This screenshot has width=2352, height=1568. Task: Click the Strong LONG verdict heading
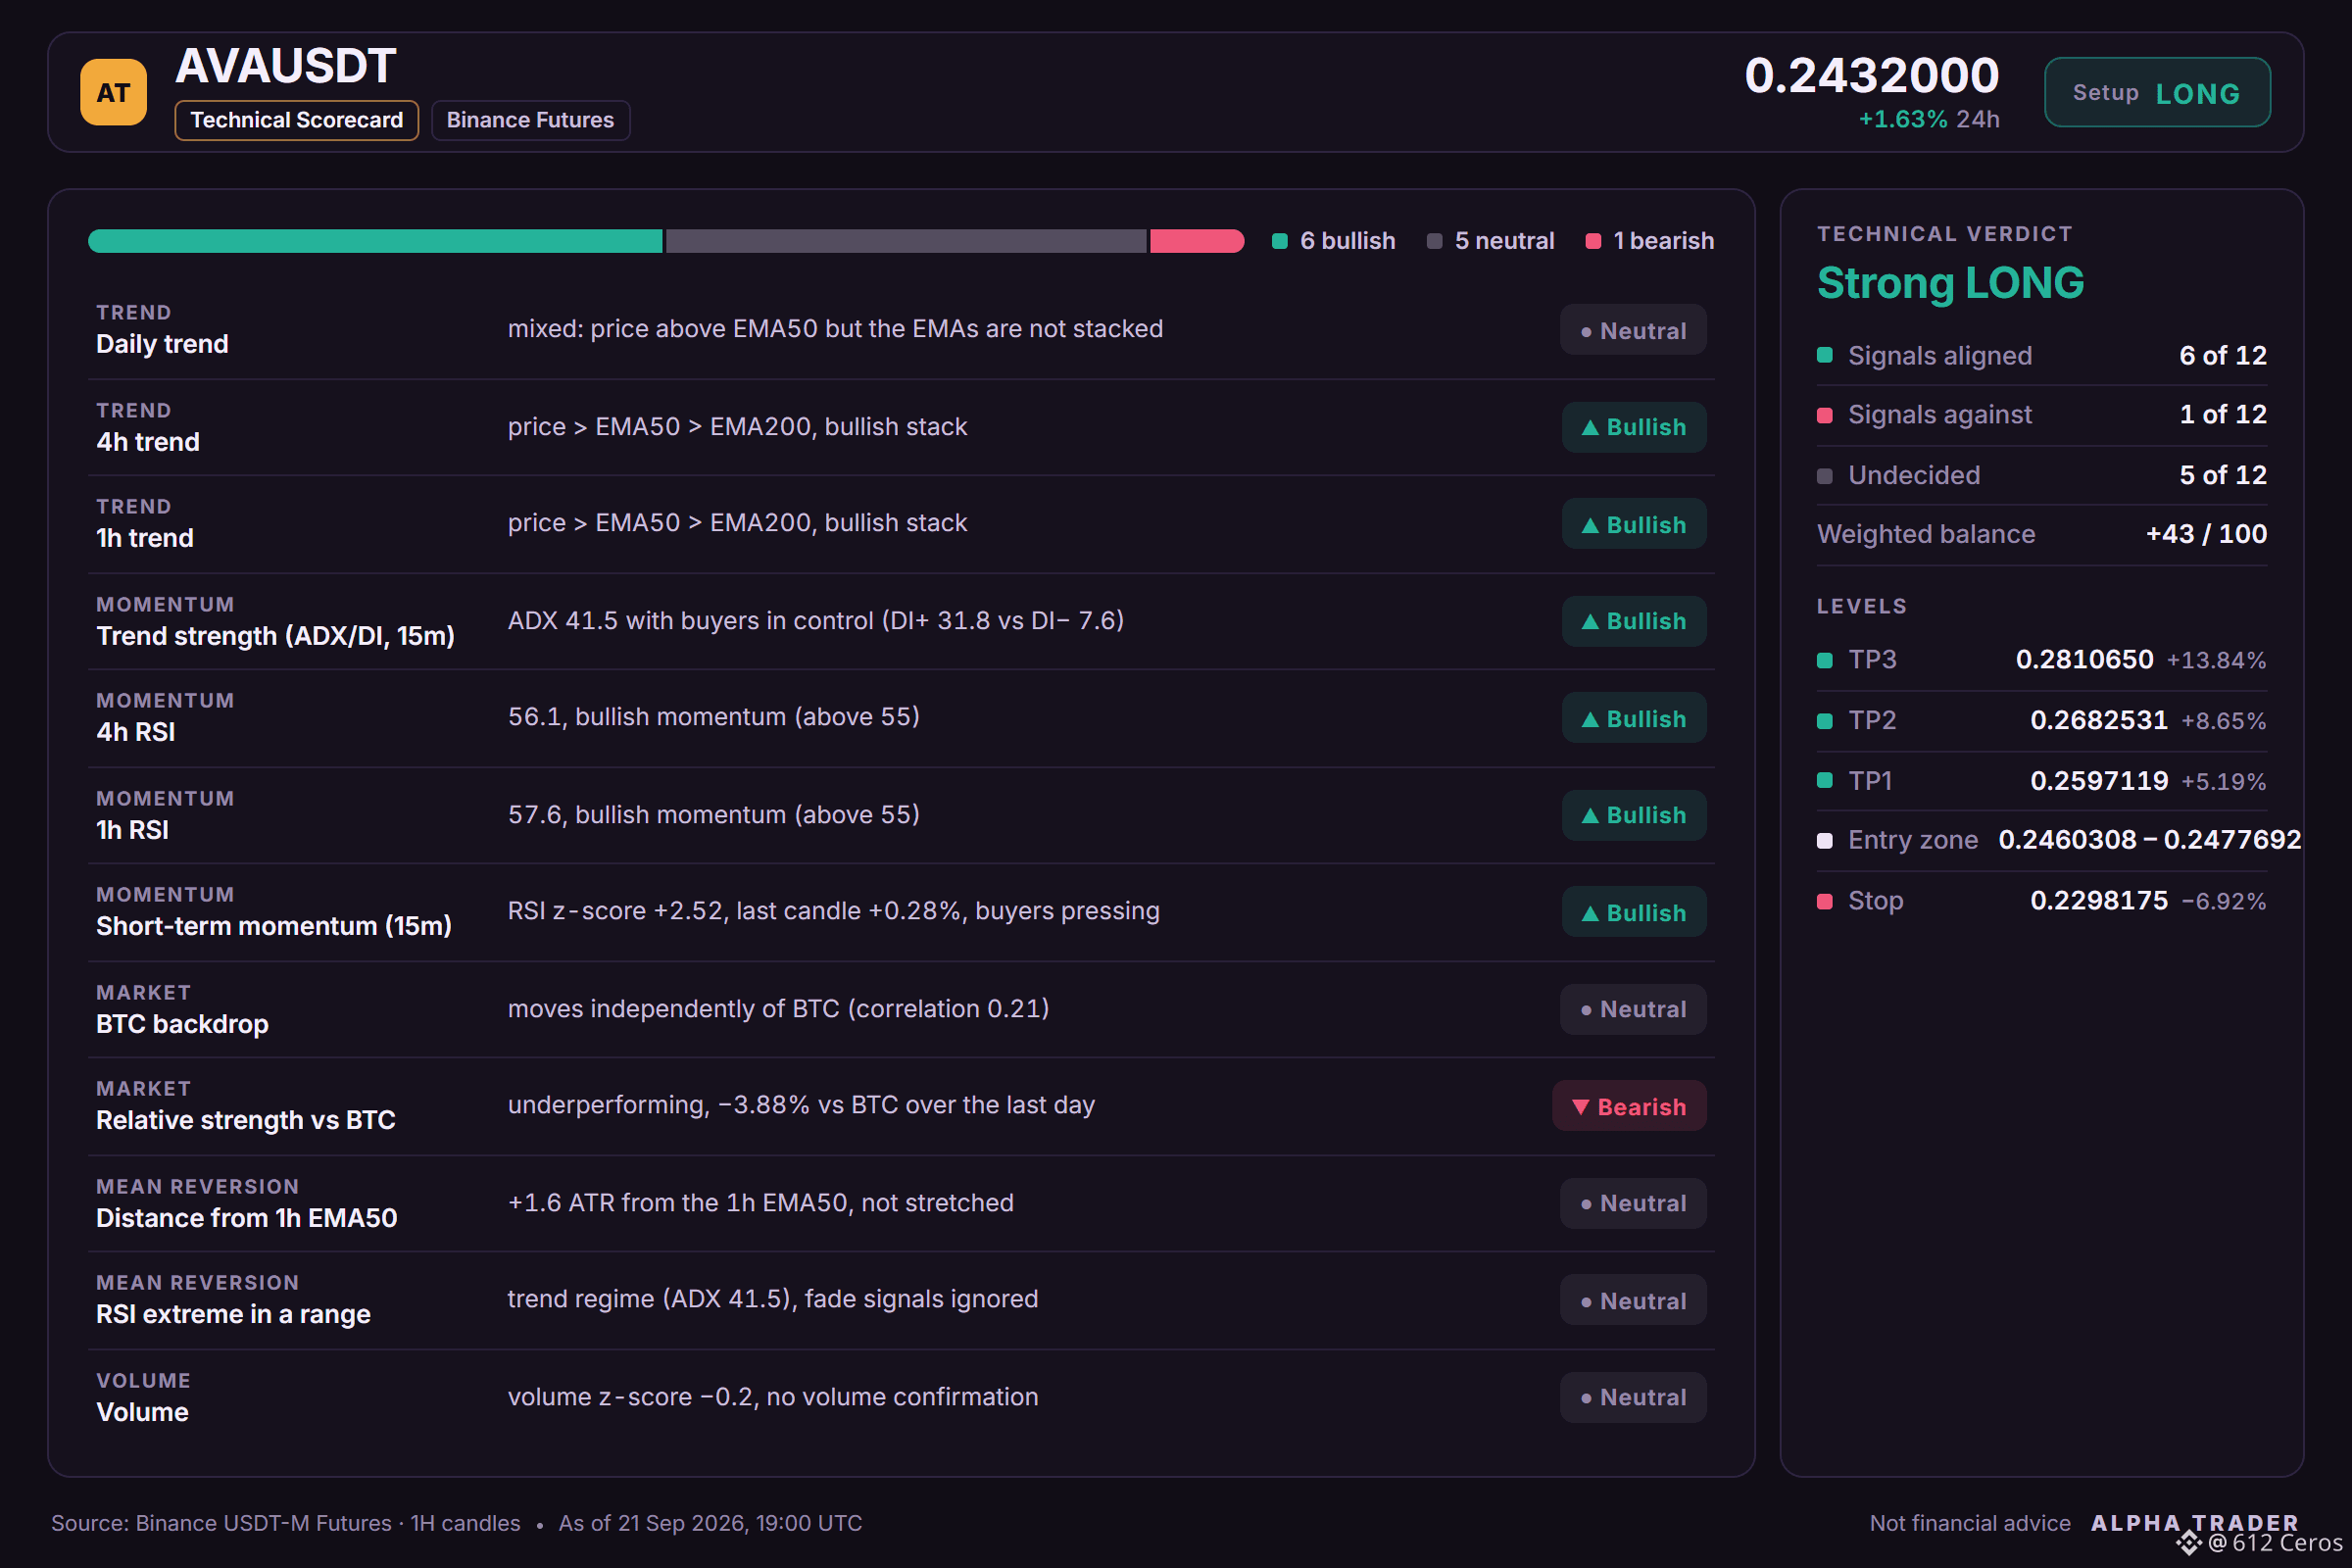1950,283
